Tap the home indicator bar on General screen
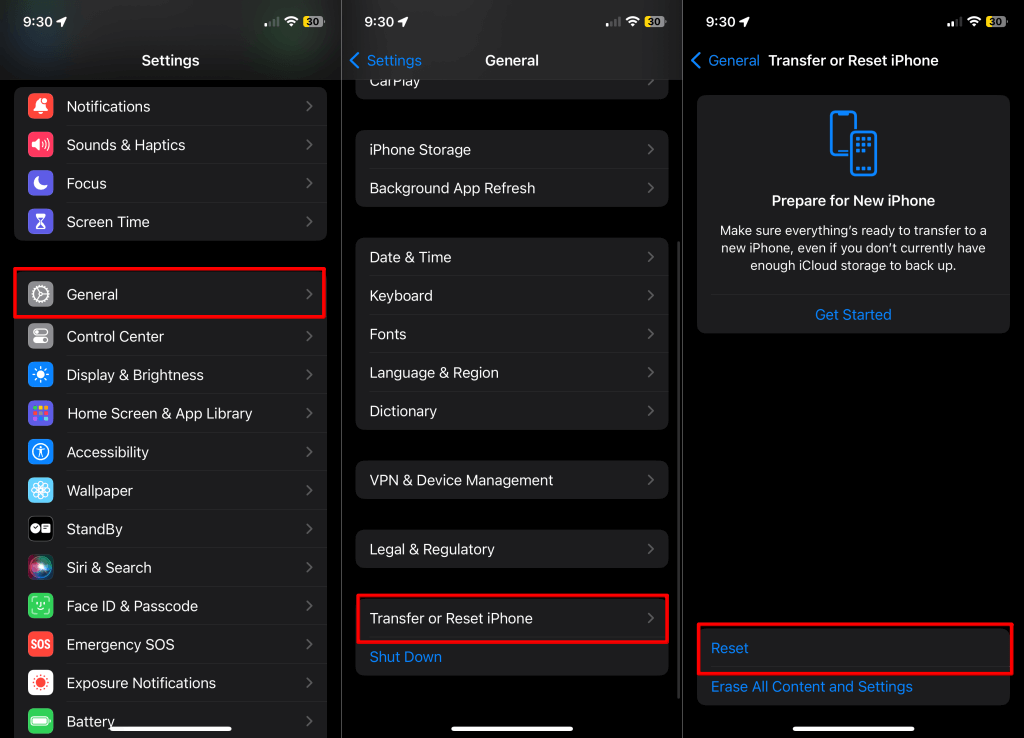1024x738 pixels. tap(512, 728)
